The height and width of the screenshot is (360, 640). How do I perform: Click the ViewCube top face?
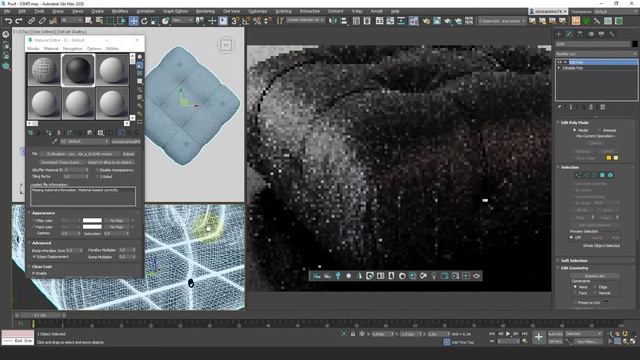pos(226,45)
